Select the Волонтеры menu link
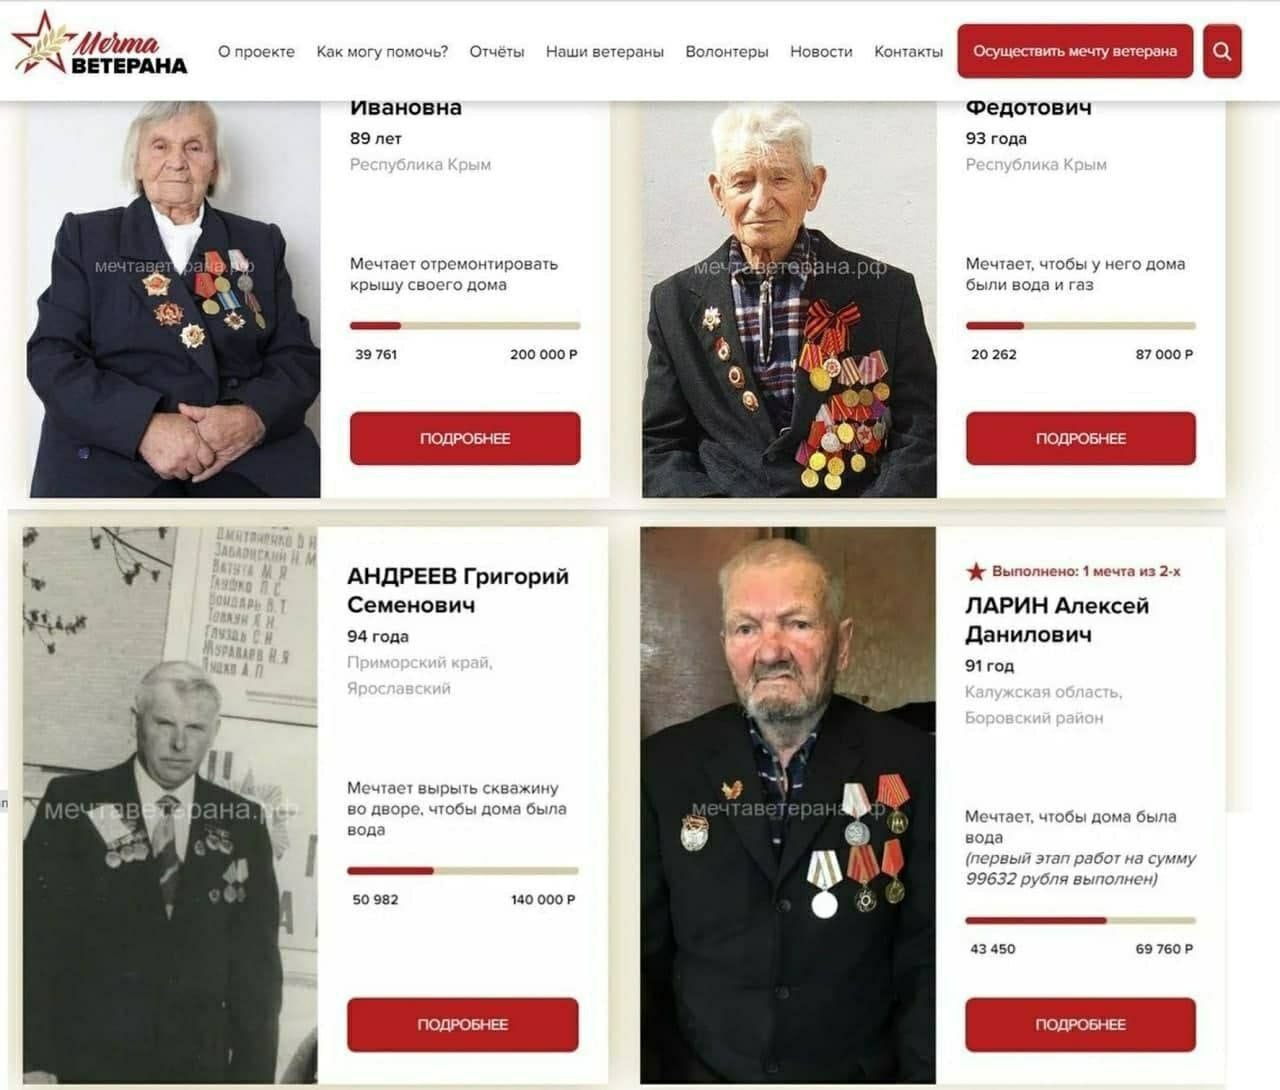 coord(727,52)
